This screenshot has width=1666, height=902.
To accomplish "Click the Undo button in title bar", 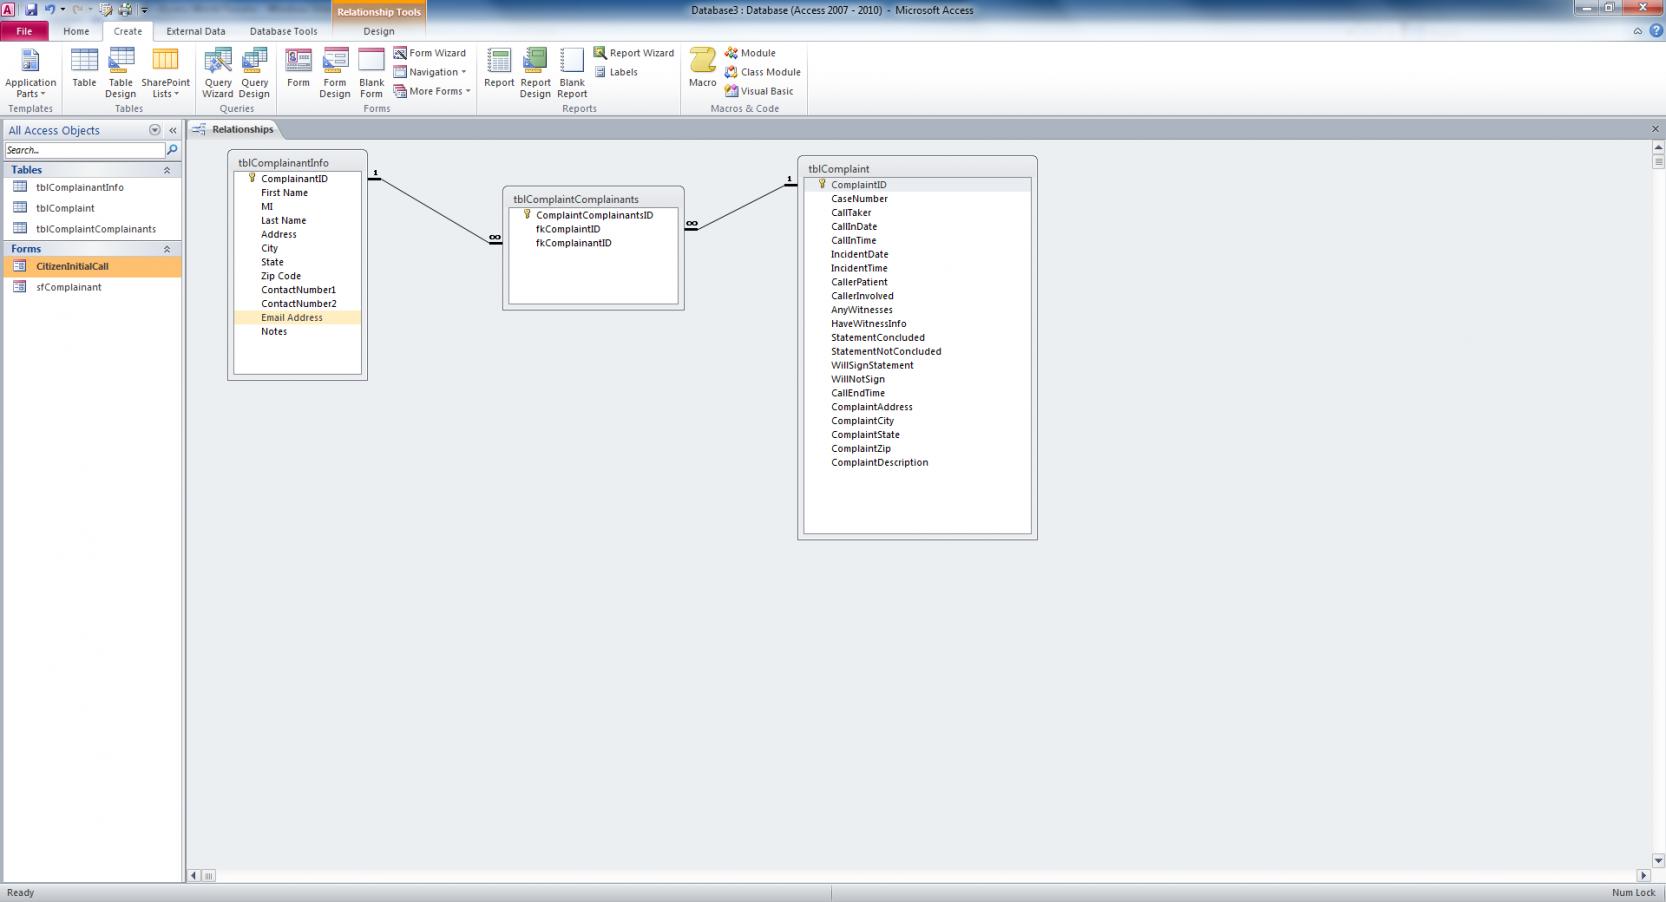I will click(x=50, y=10).
